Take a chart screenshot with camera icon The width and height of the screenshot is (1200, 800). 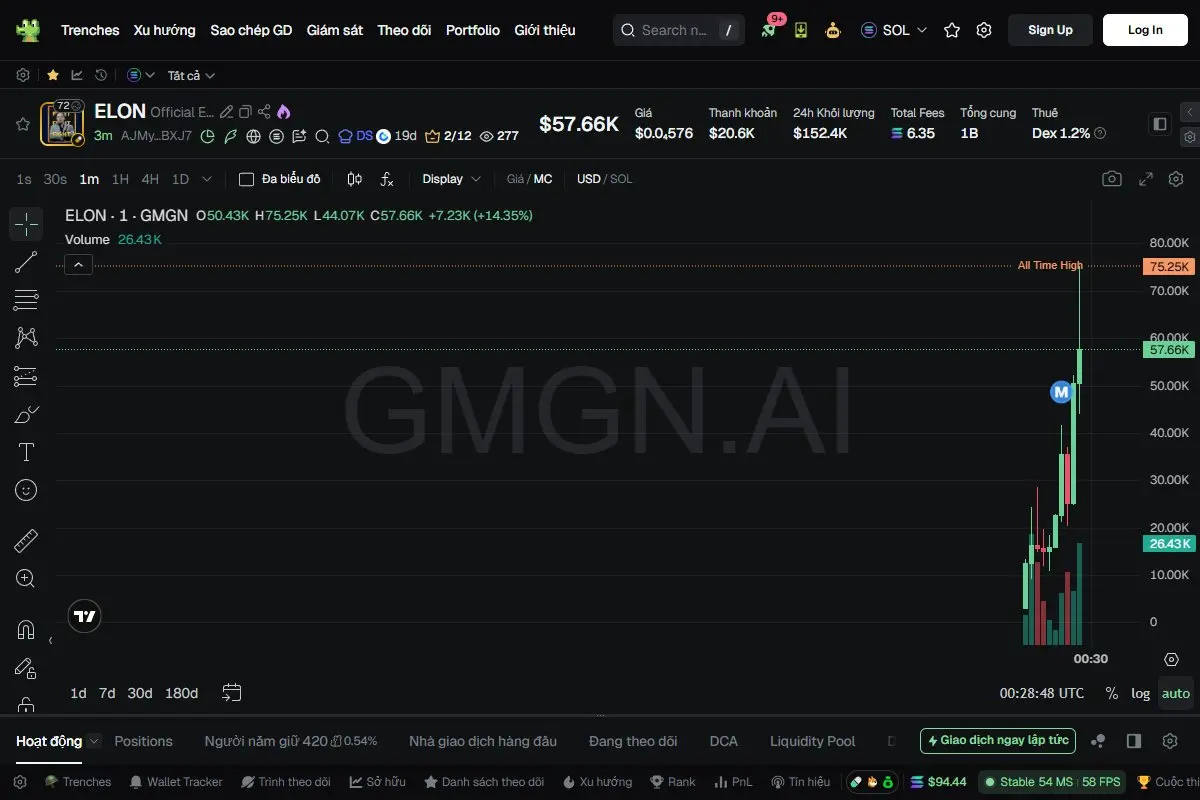[1112, 179]
